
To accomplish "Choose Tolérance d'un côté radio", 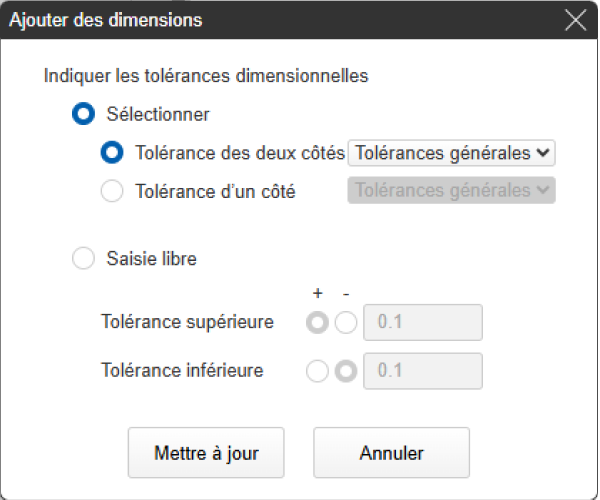I will click(x=113, y=191).
